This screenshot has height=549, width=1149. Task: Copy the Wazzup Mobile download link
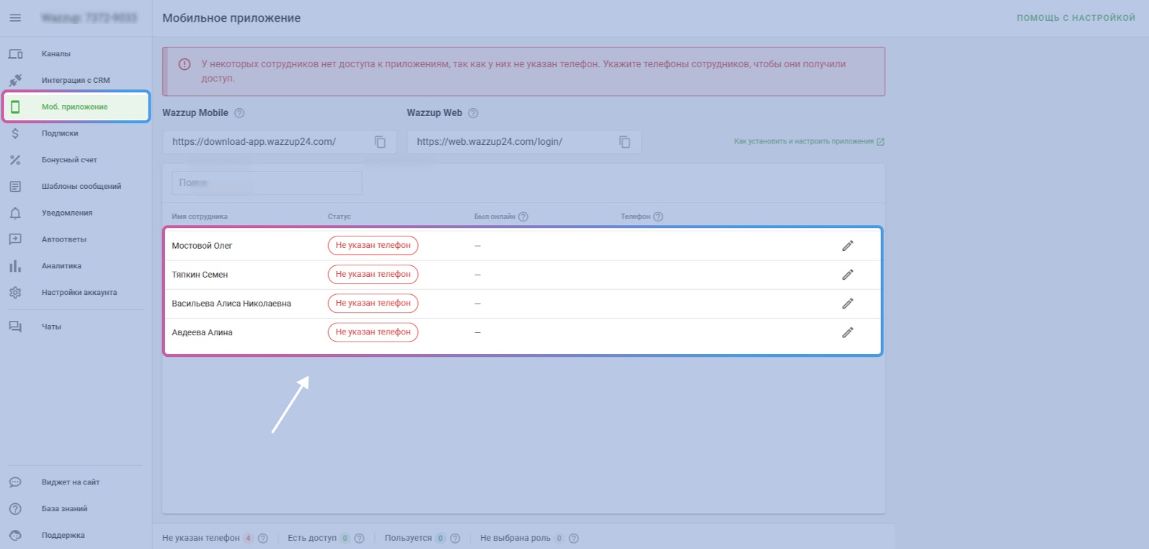[380, 142]
